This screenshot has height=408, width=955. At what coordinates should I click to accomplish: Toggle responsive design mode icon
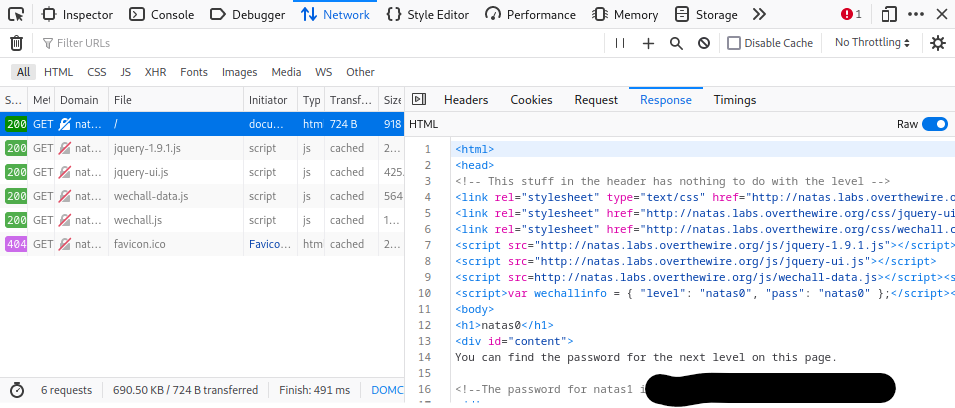pyautogui.click(x=889, y=14)
